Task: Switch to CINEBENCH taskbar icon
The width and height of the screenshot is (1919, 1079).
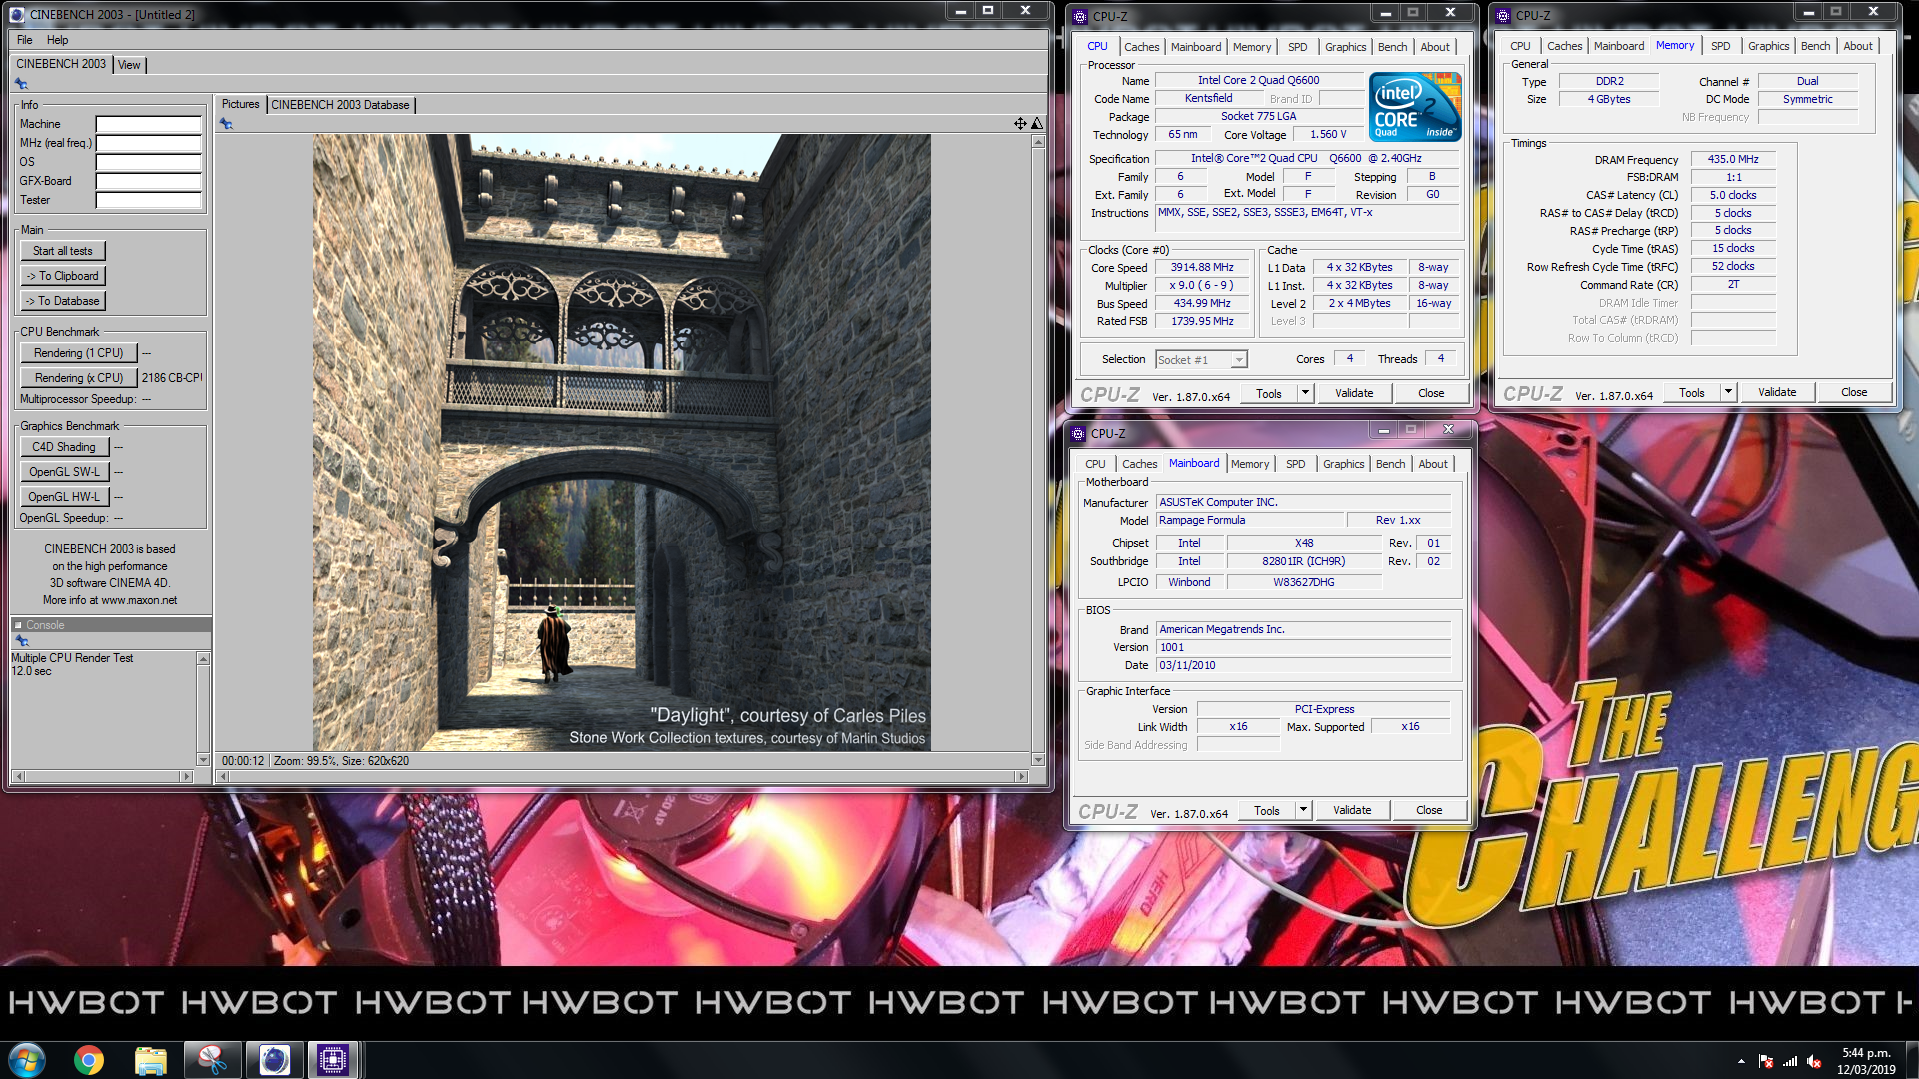Action: pos(273,1060)
